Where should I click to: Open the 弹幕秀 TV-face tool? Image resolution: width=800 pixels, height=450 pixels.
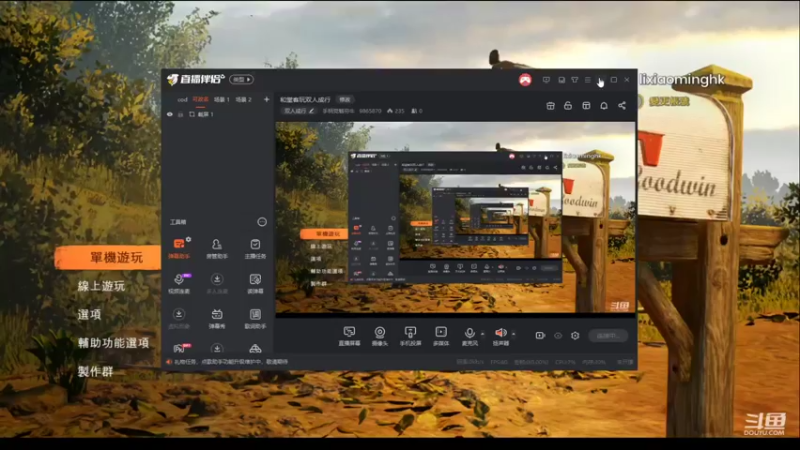(x=217, y=317)
